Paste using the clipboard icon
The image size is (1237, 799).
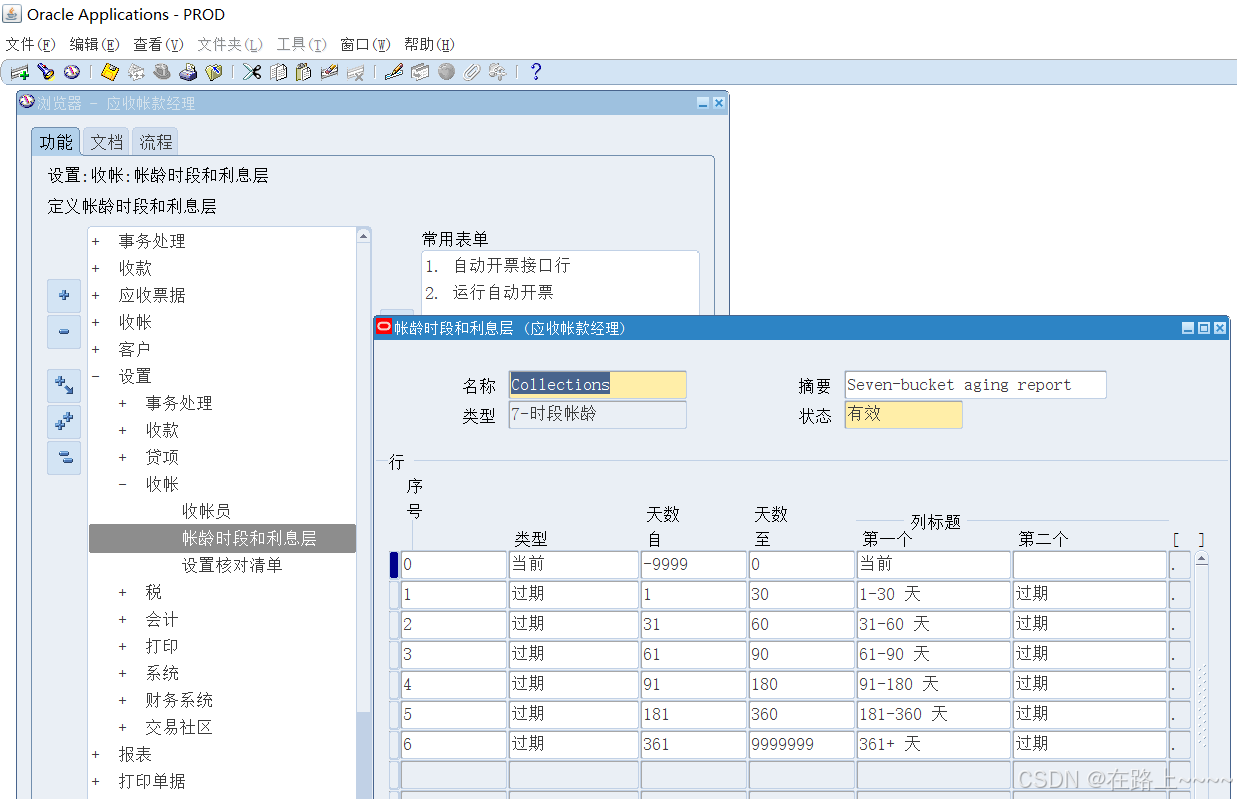click(x=303, y=71)
